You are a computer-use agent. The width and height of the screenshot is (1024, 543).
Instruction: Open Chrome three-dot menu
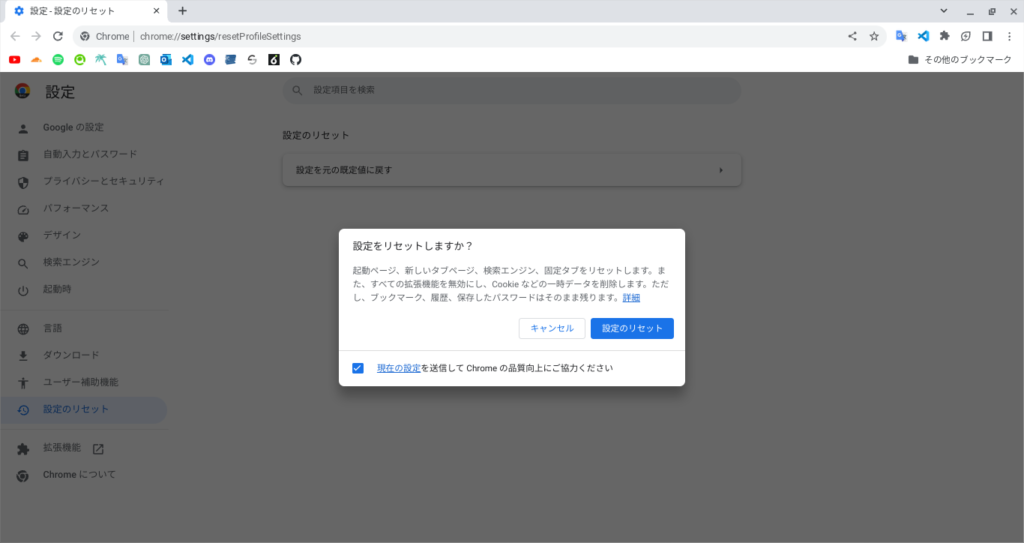(x=1009, y=36)
